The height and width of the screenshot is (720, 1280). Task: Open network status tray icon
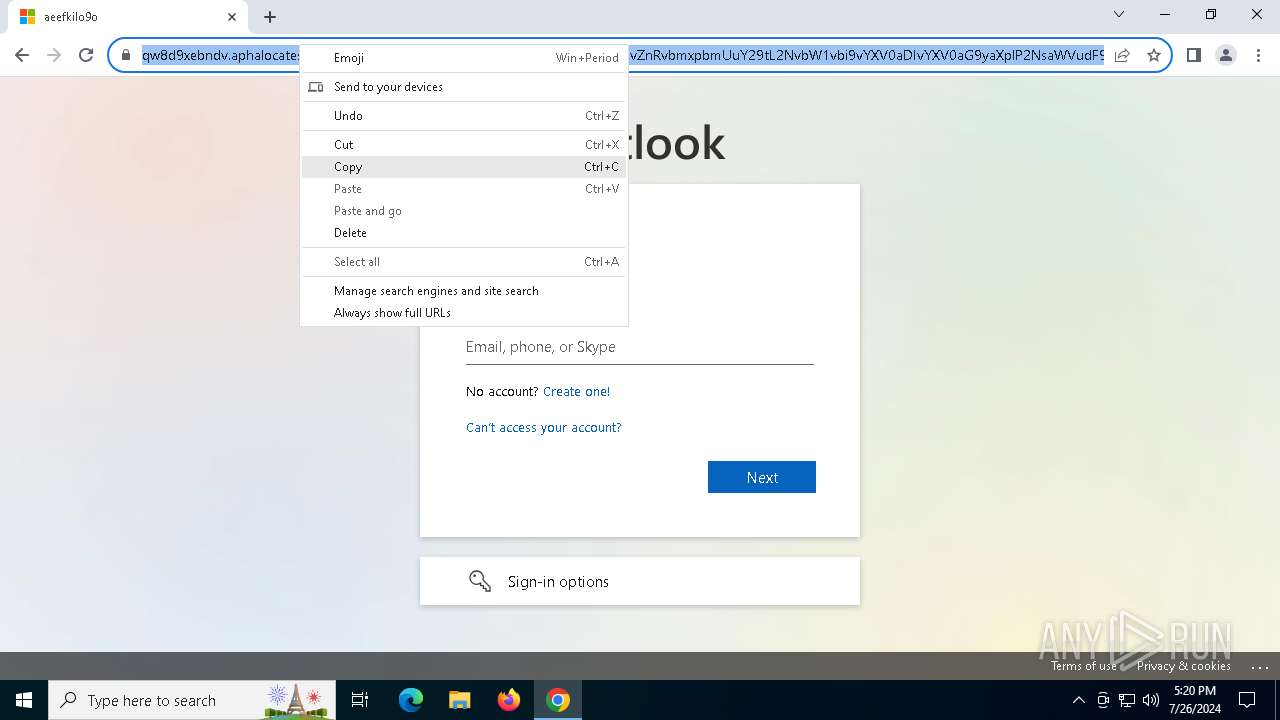[1127, 700]
